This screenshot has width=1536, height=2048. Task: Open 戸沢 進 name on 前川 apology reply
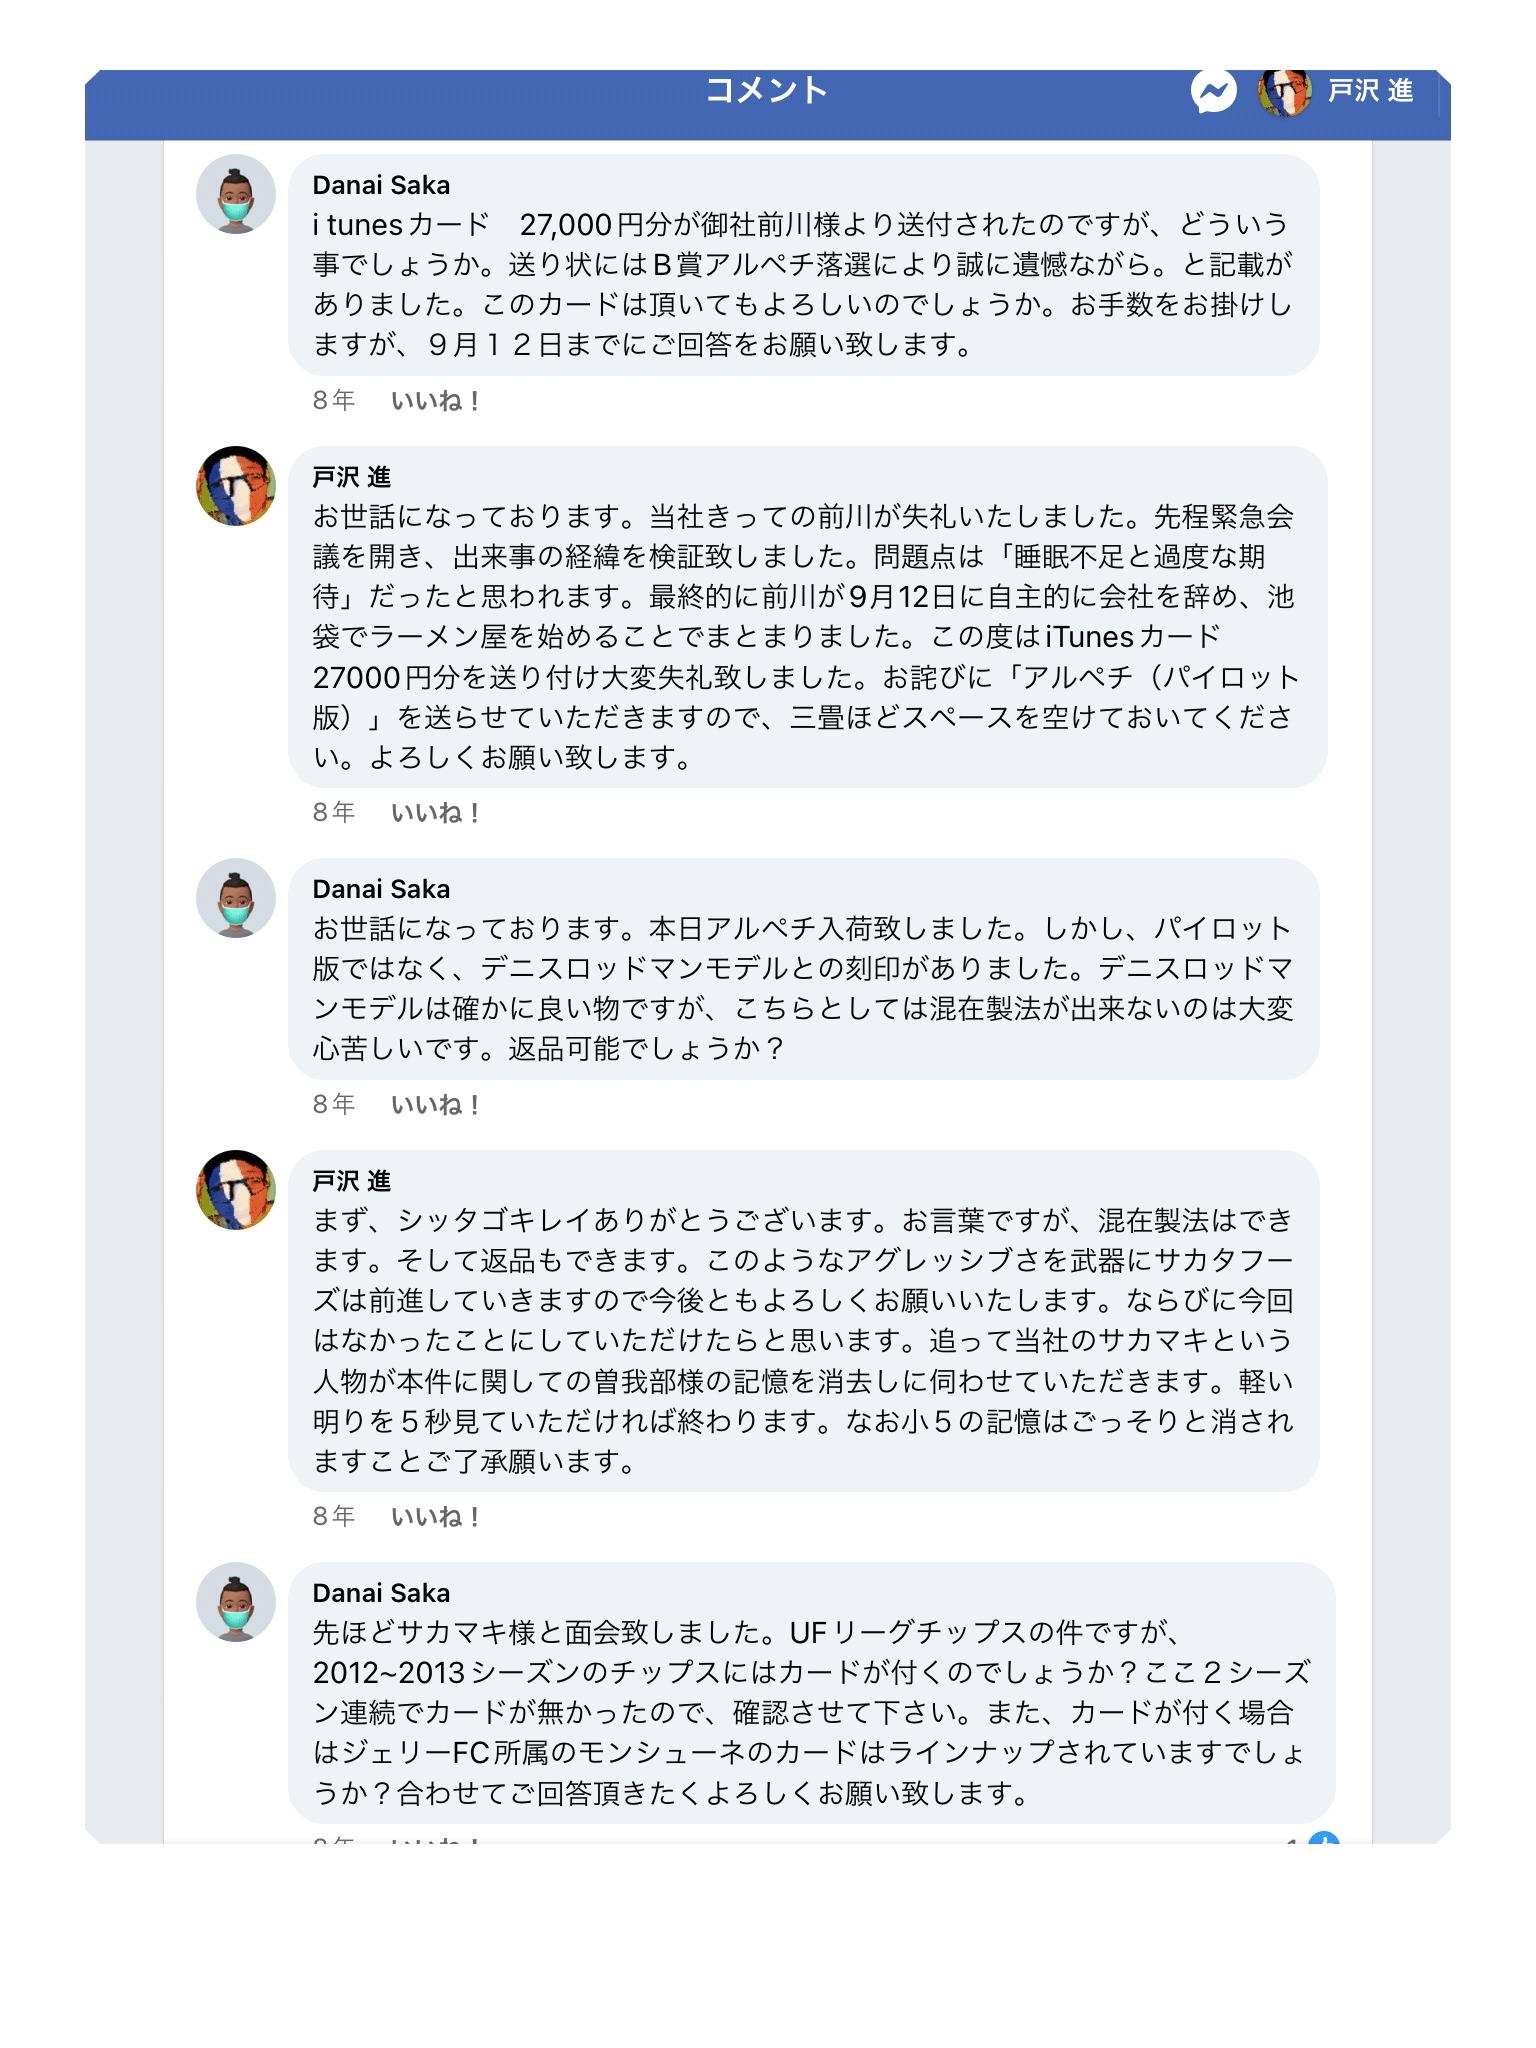(351, 477)
